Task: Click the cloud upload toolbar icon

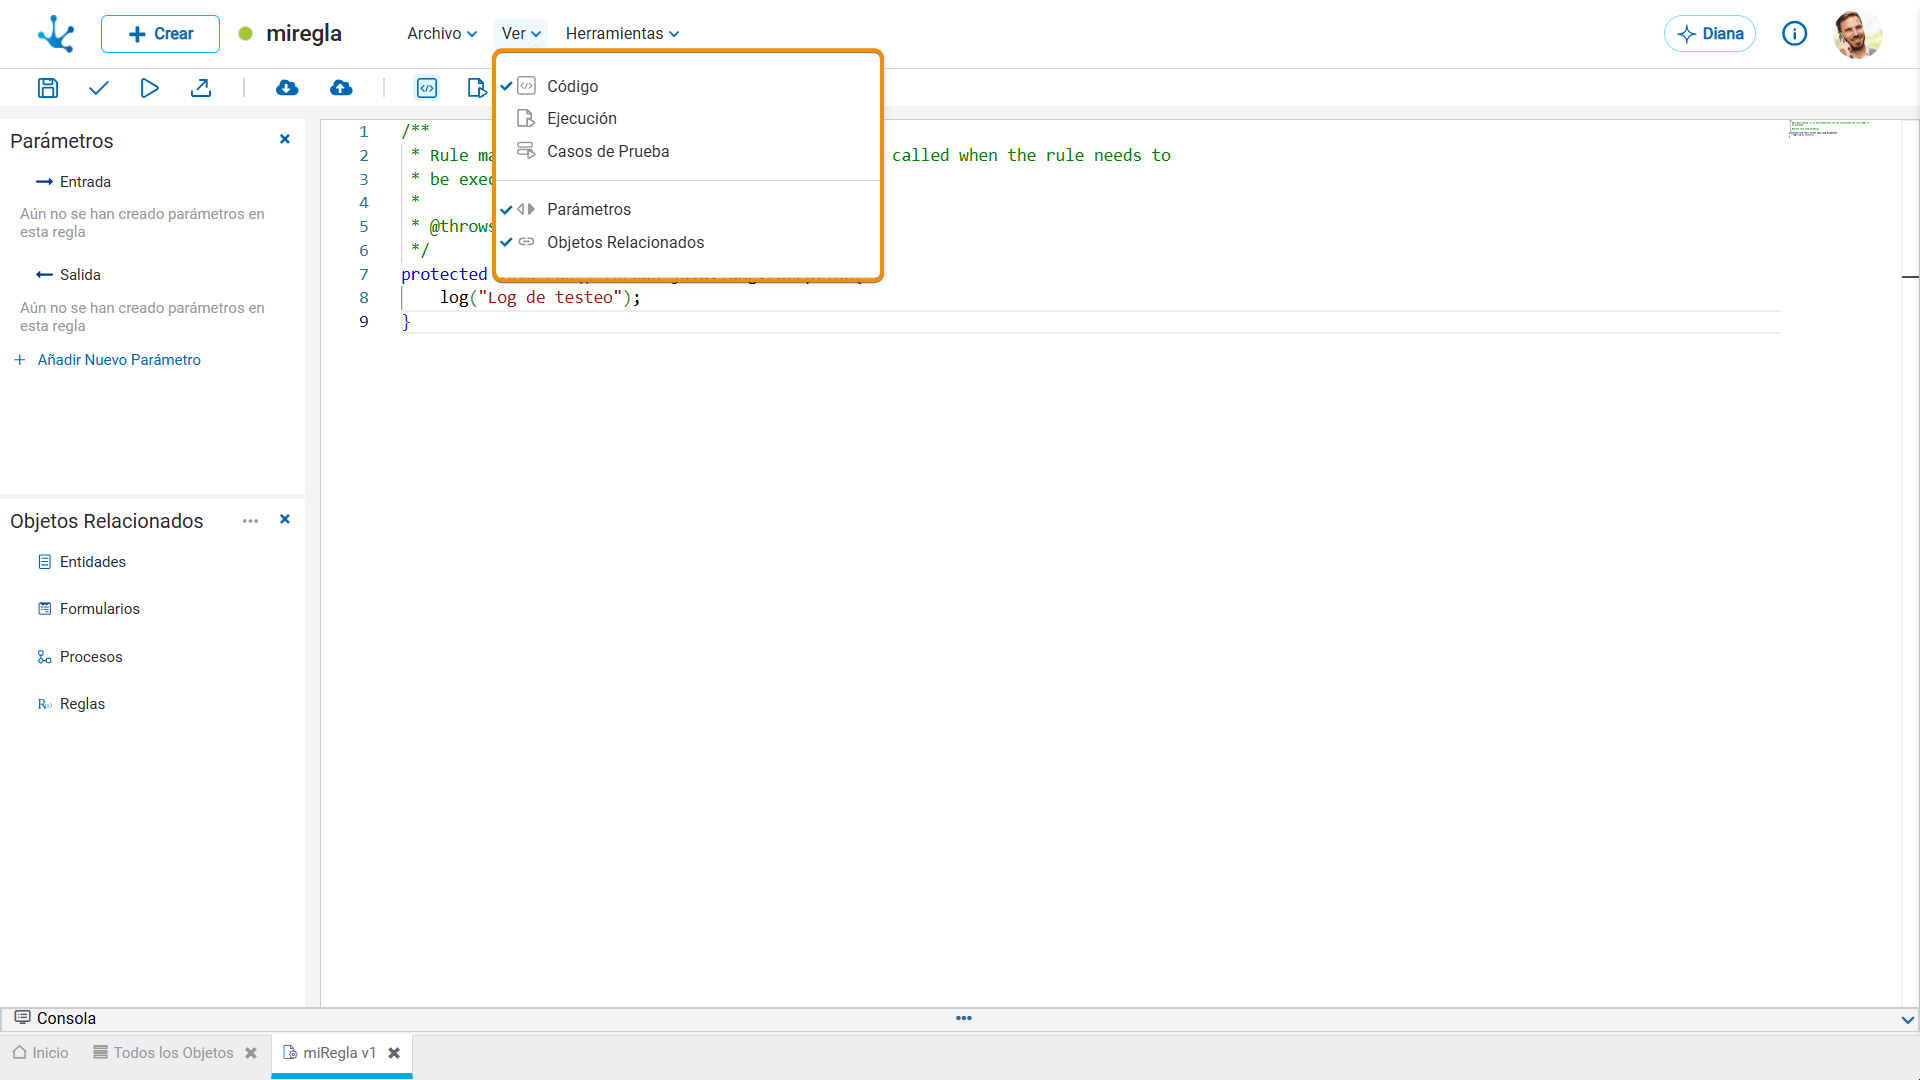Action: click(341, 88)
